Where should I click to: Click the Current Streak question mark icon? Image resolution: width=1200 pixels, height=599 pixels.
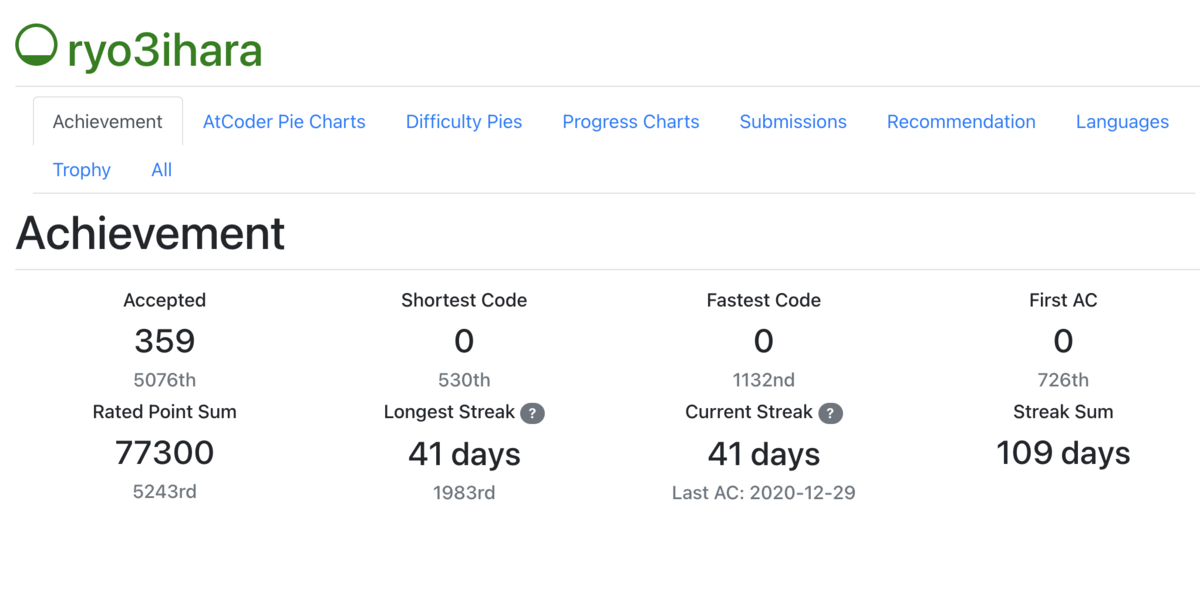pyautogui.click(x=830, y=413)
